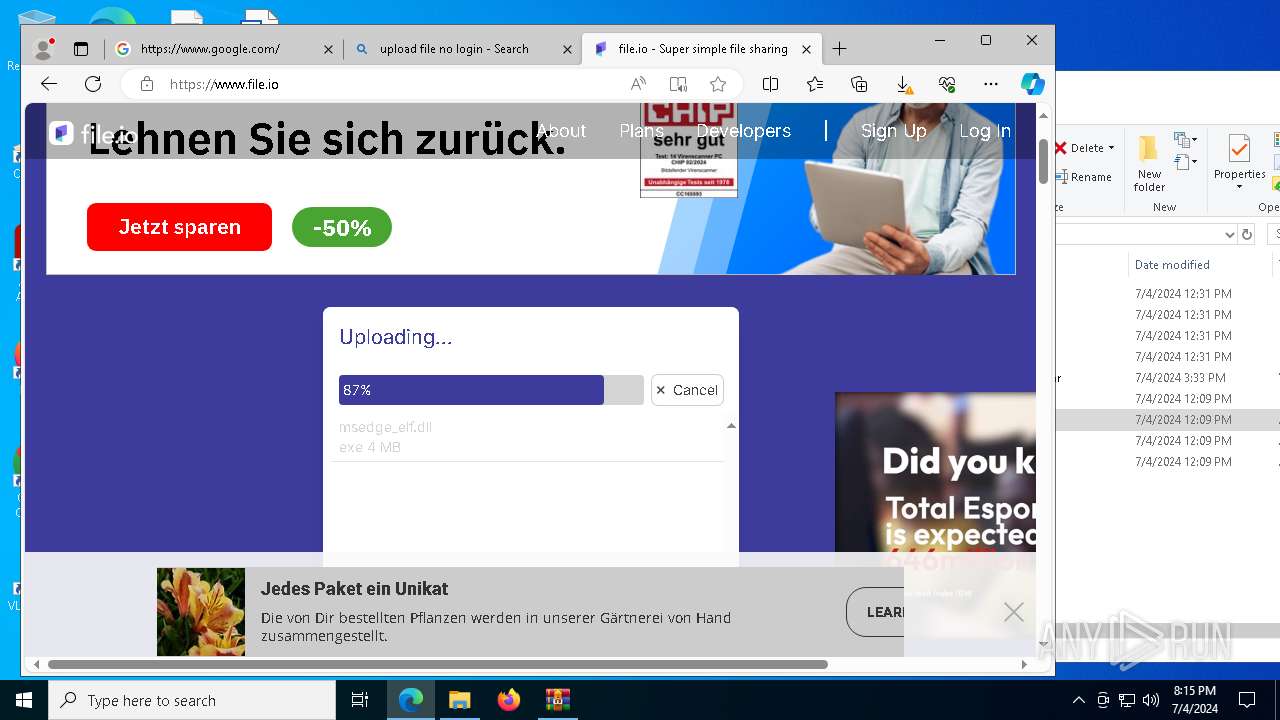Click the -50% green badge

[342, 228]
